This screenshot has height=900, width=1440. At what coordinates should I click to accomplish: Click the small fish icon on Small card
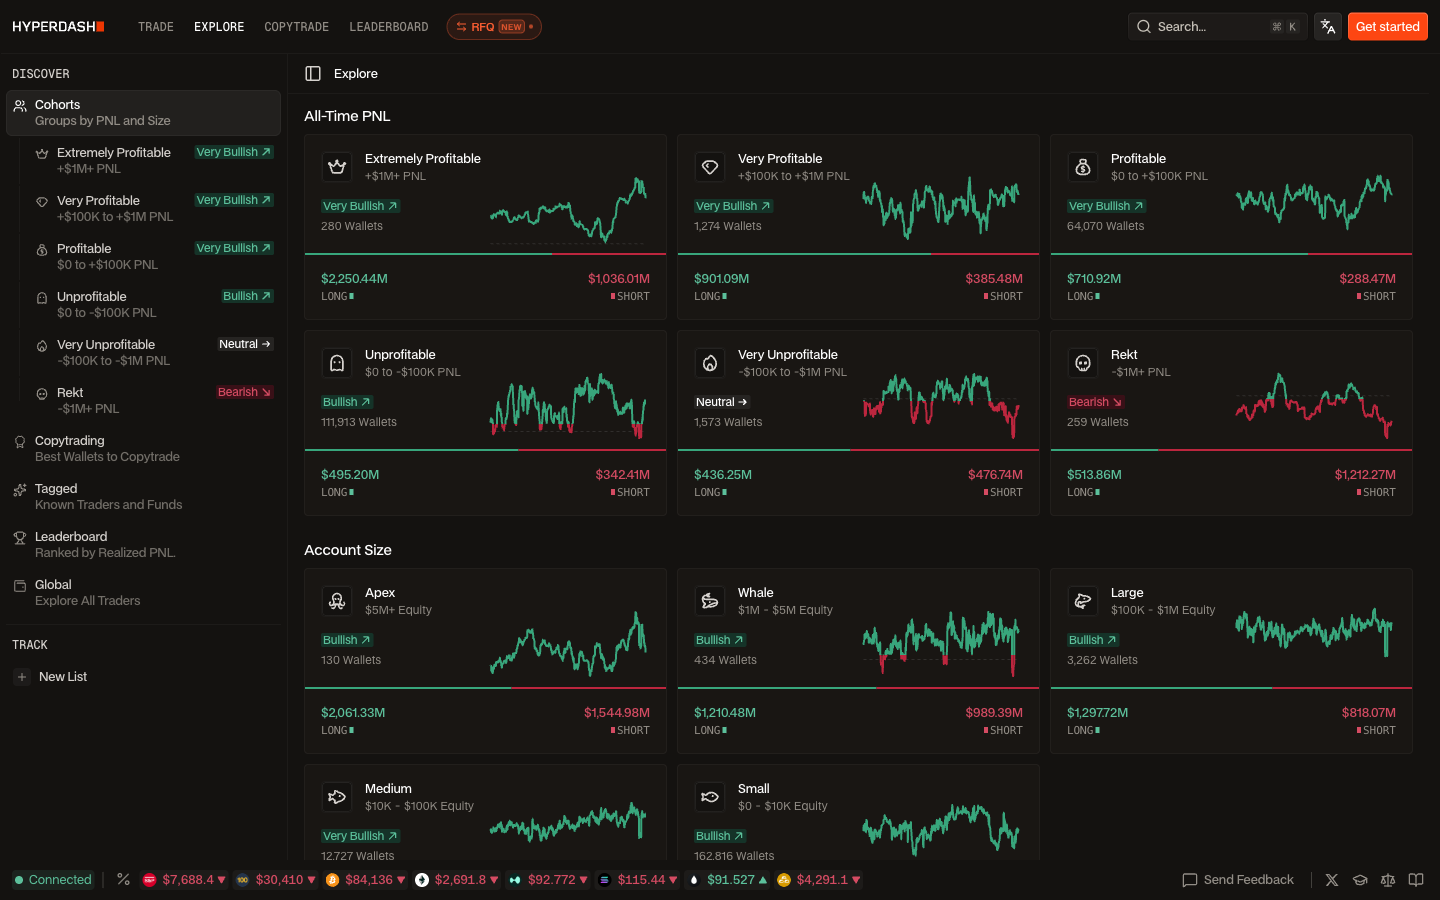pyautogui.click(x=710, y=798)
